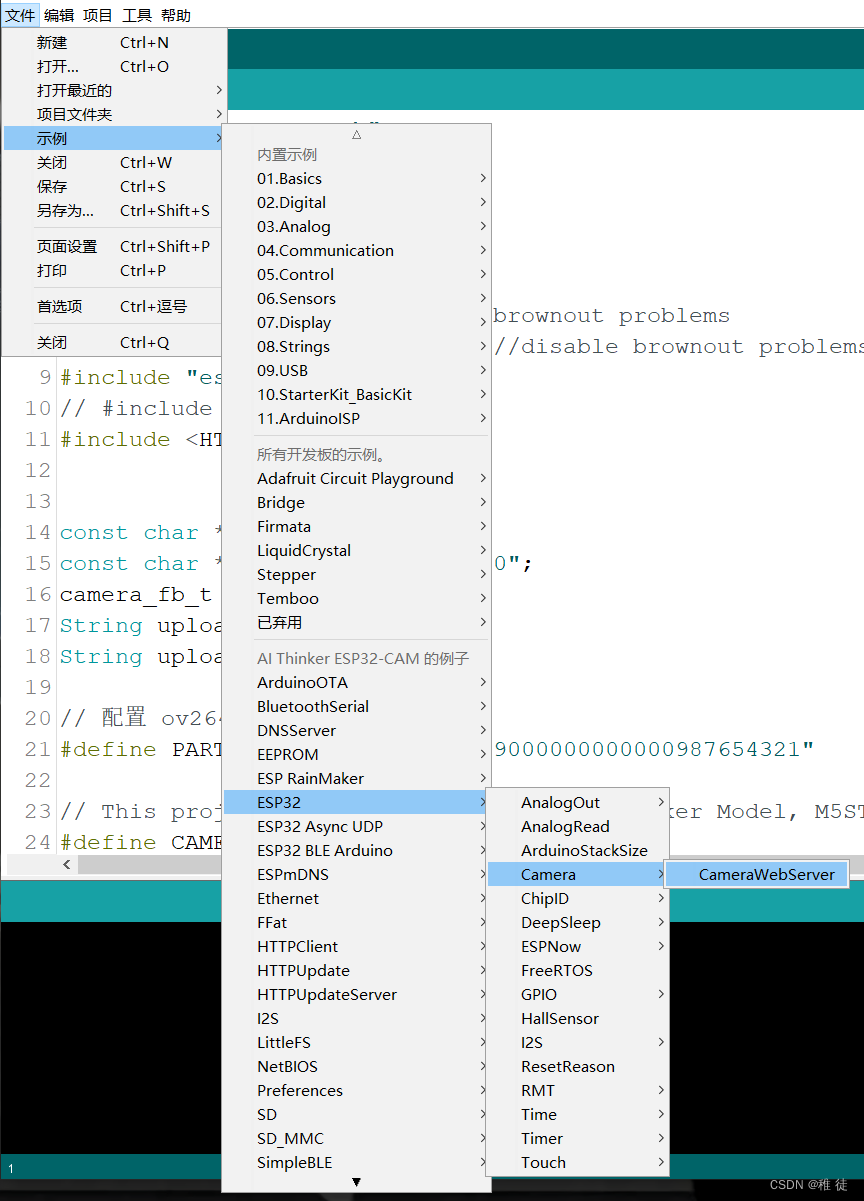864x1201 pixels.
Task: Open BluetoothSerial examples
Action: [x=356, y=707]
